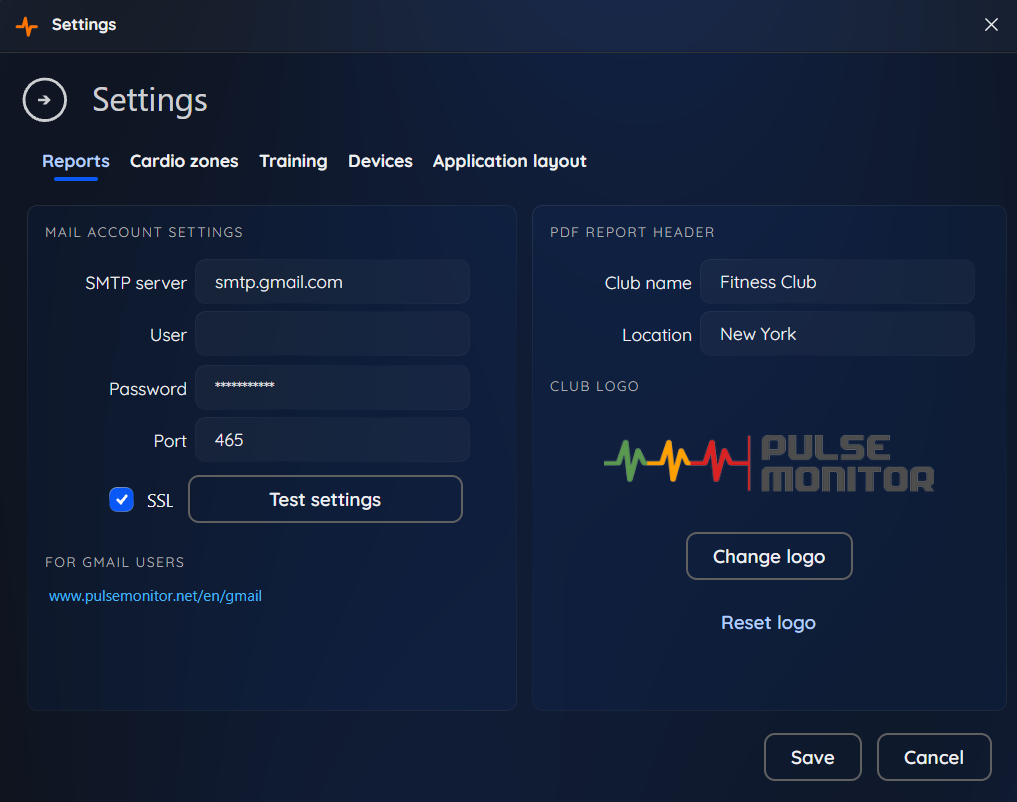Screen dimensions: 1017x802
Task: Close the Settings window
Action: tap(991, 25)
